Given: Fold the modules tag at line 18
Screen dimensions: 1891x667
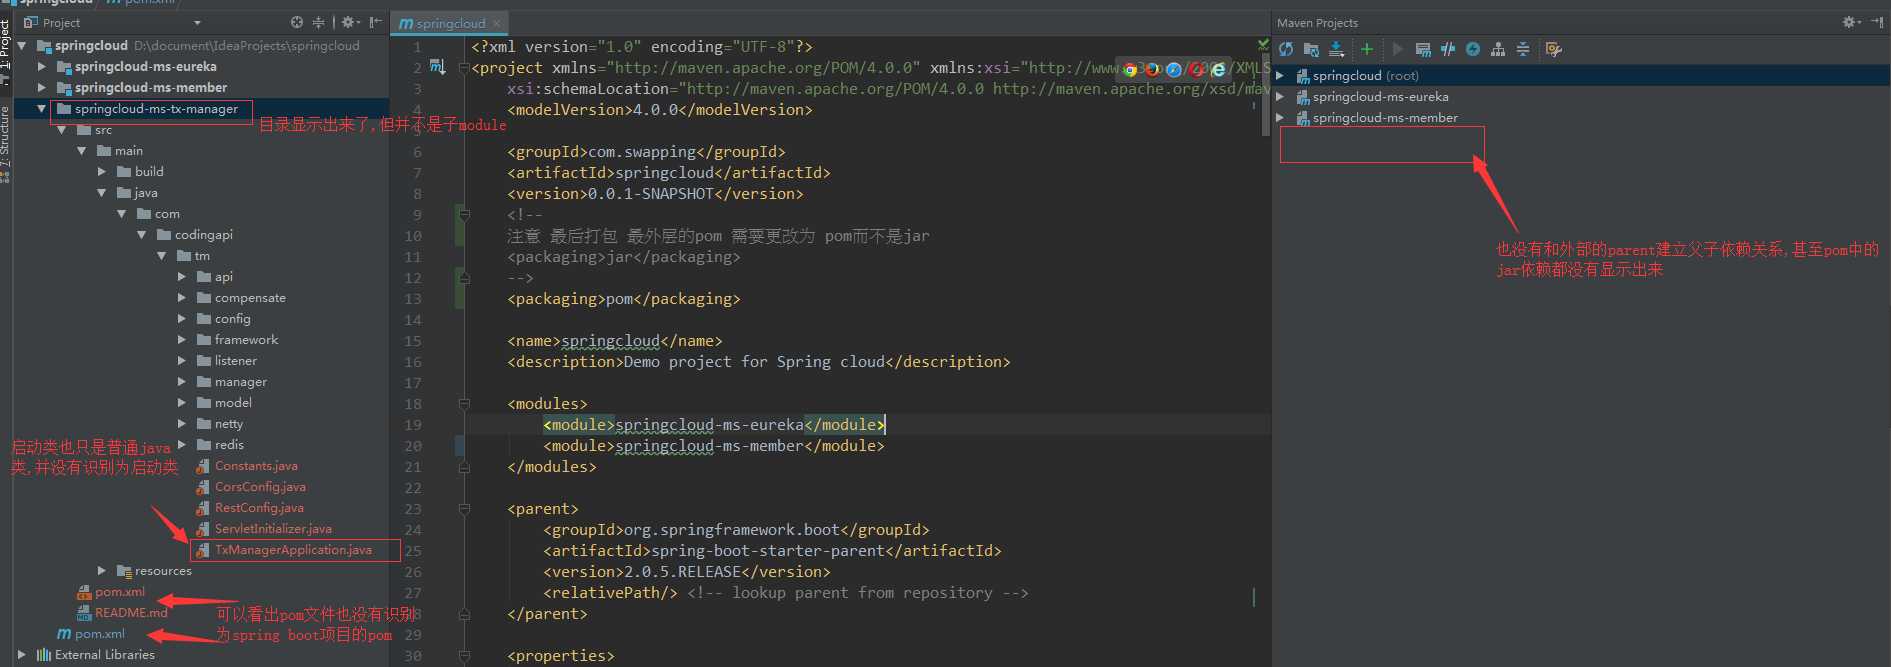Looking at the screenshot, I should click(464, 404).
